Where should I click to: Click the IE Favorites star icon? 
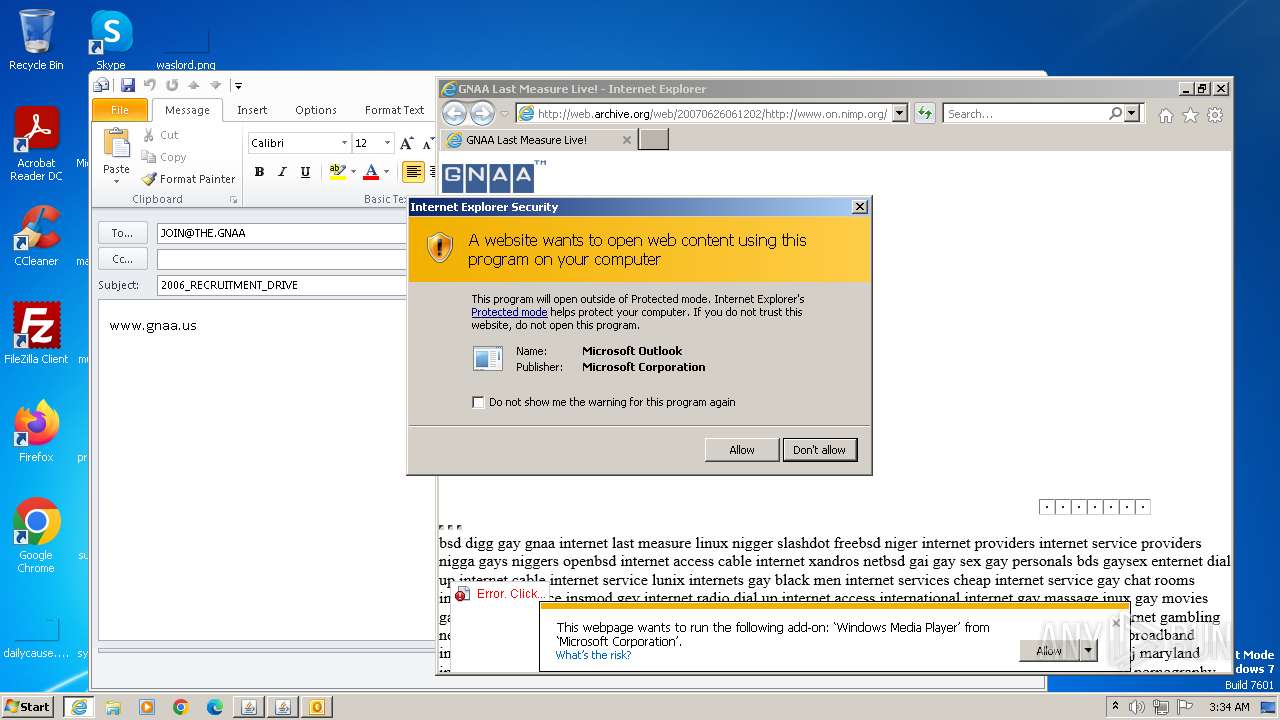[x=1190, y=115]
